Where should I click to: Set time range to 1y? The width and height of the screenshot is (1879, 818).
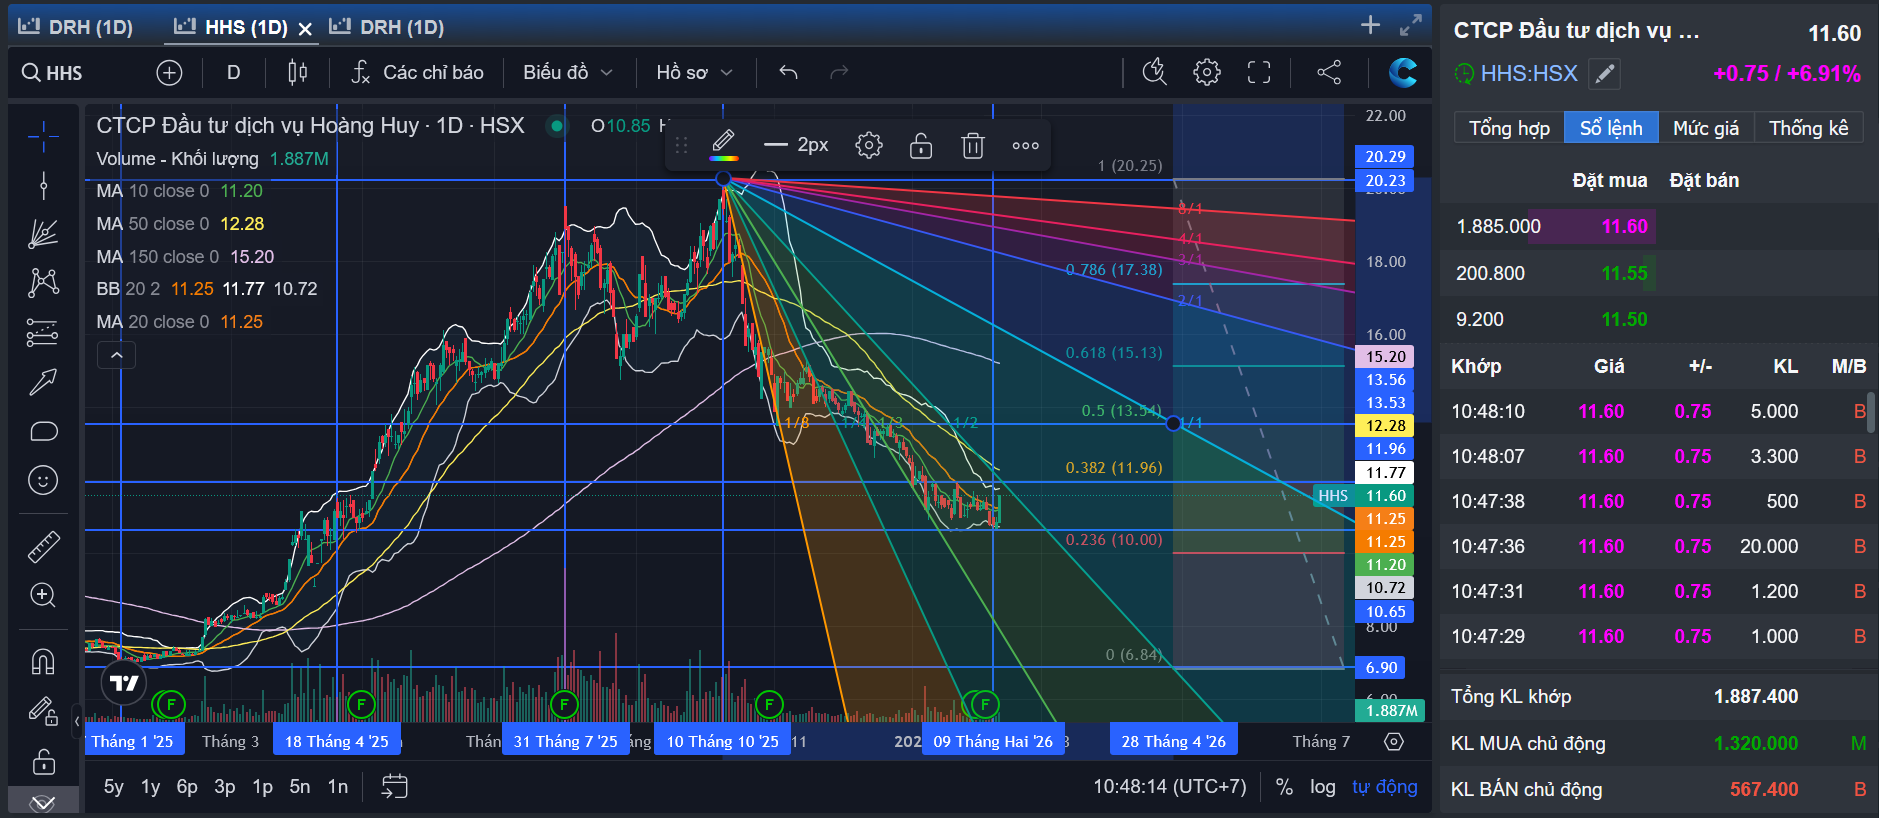coord(151,787)
